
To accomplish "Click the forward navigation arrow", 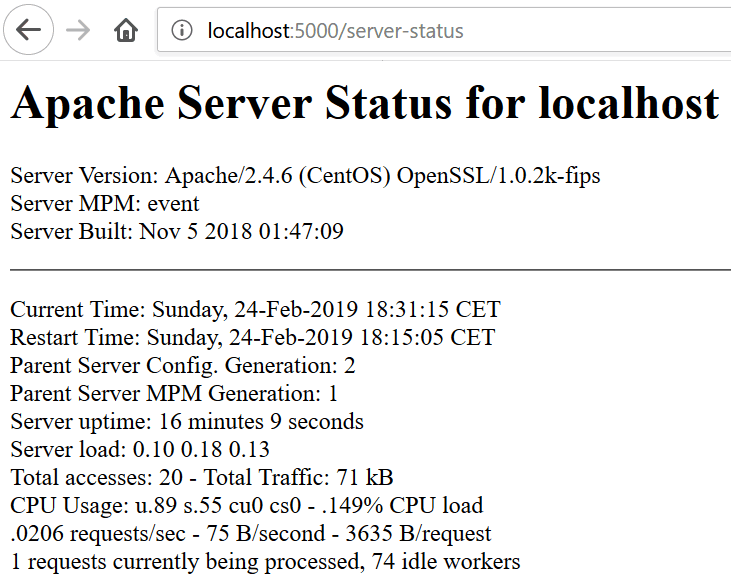I will point(78,31).
